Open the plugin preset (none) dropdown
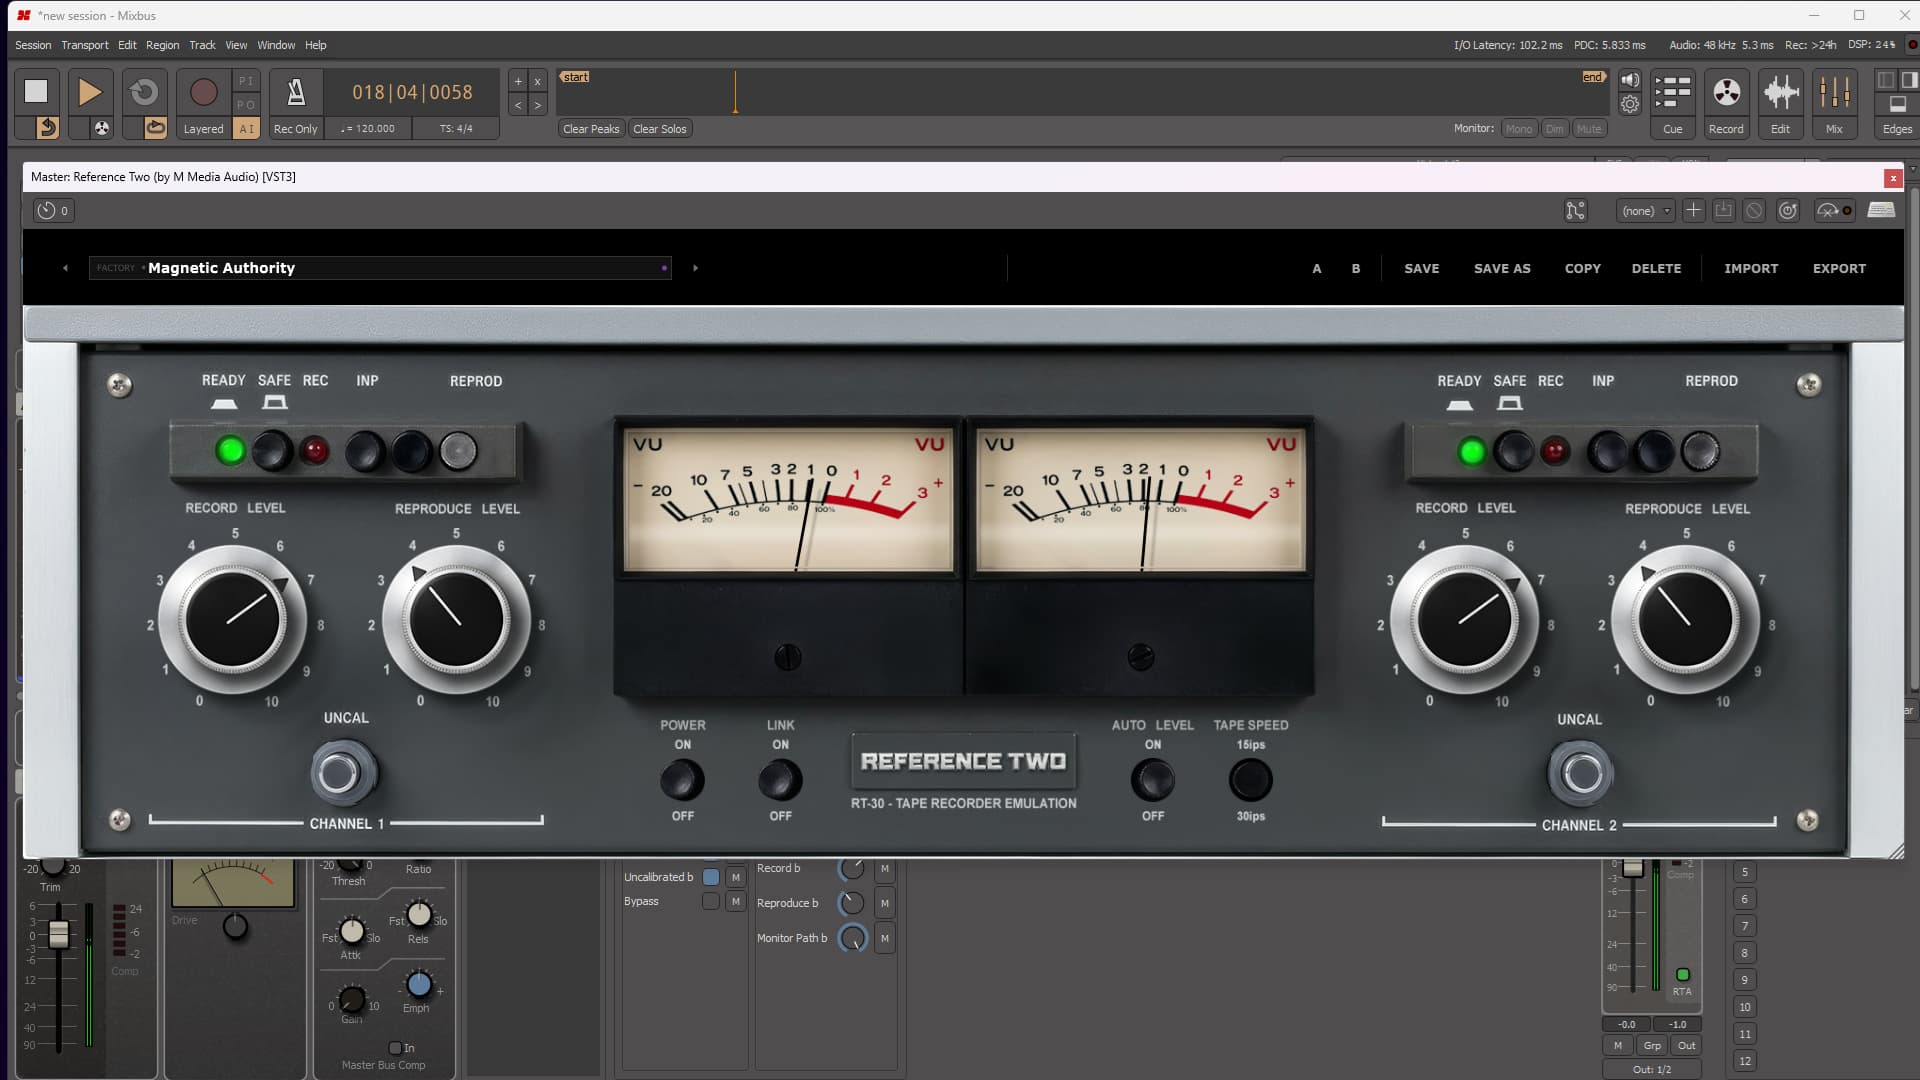Image resolution: width=1920 pixels, height=1080 pixels. point(1645,210)
